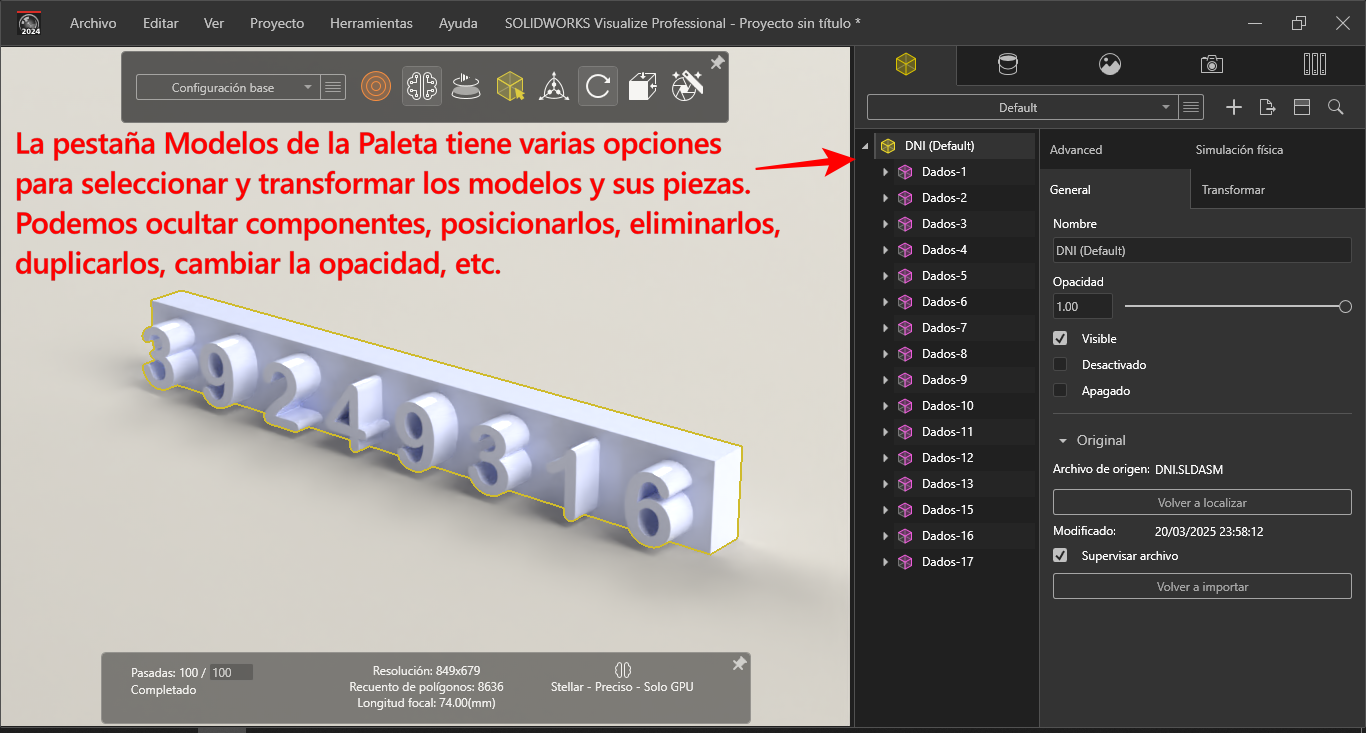Open the Cameras palette tab
1366x733 pixels.
click(1212, 65)
